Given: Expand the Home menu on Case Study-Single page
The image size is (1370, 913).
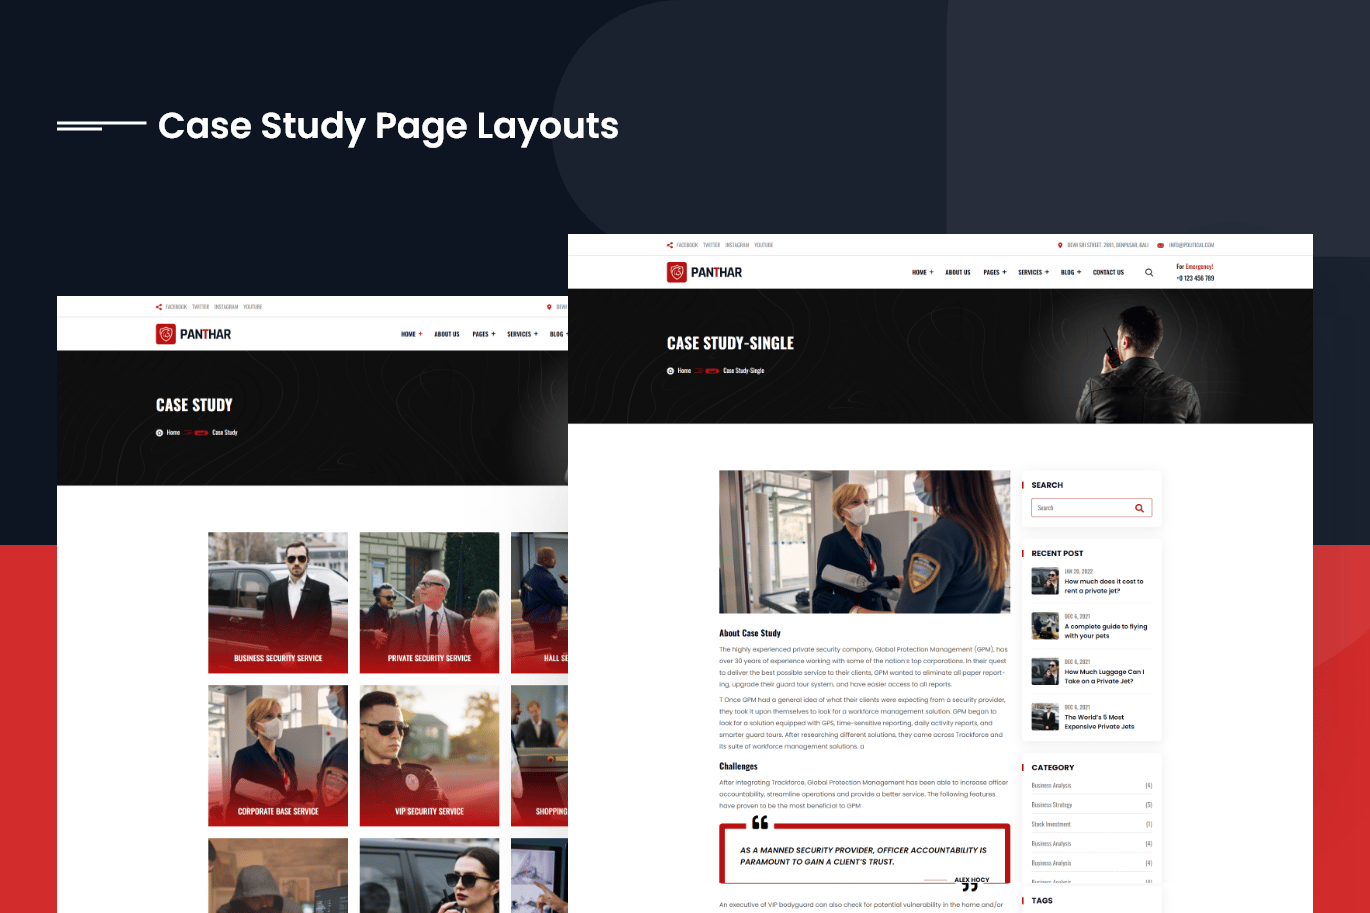Looking at the screenshot, I should coord(922,272).
